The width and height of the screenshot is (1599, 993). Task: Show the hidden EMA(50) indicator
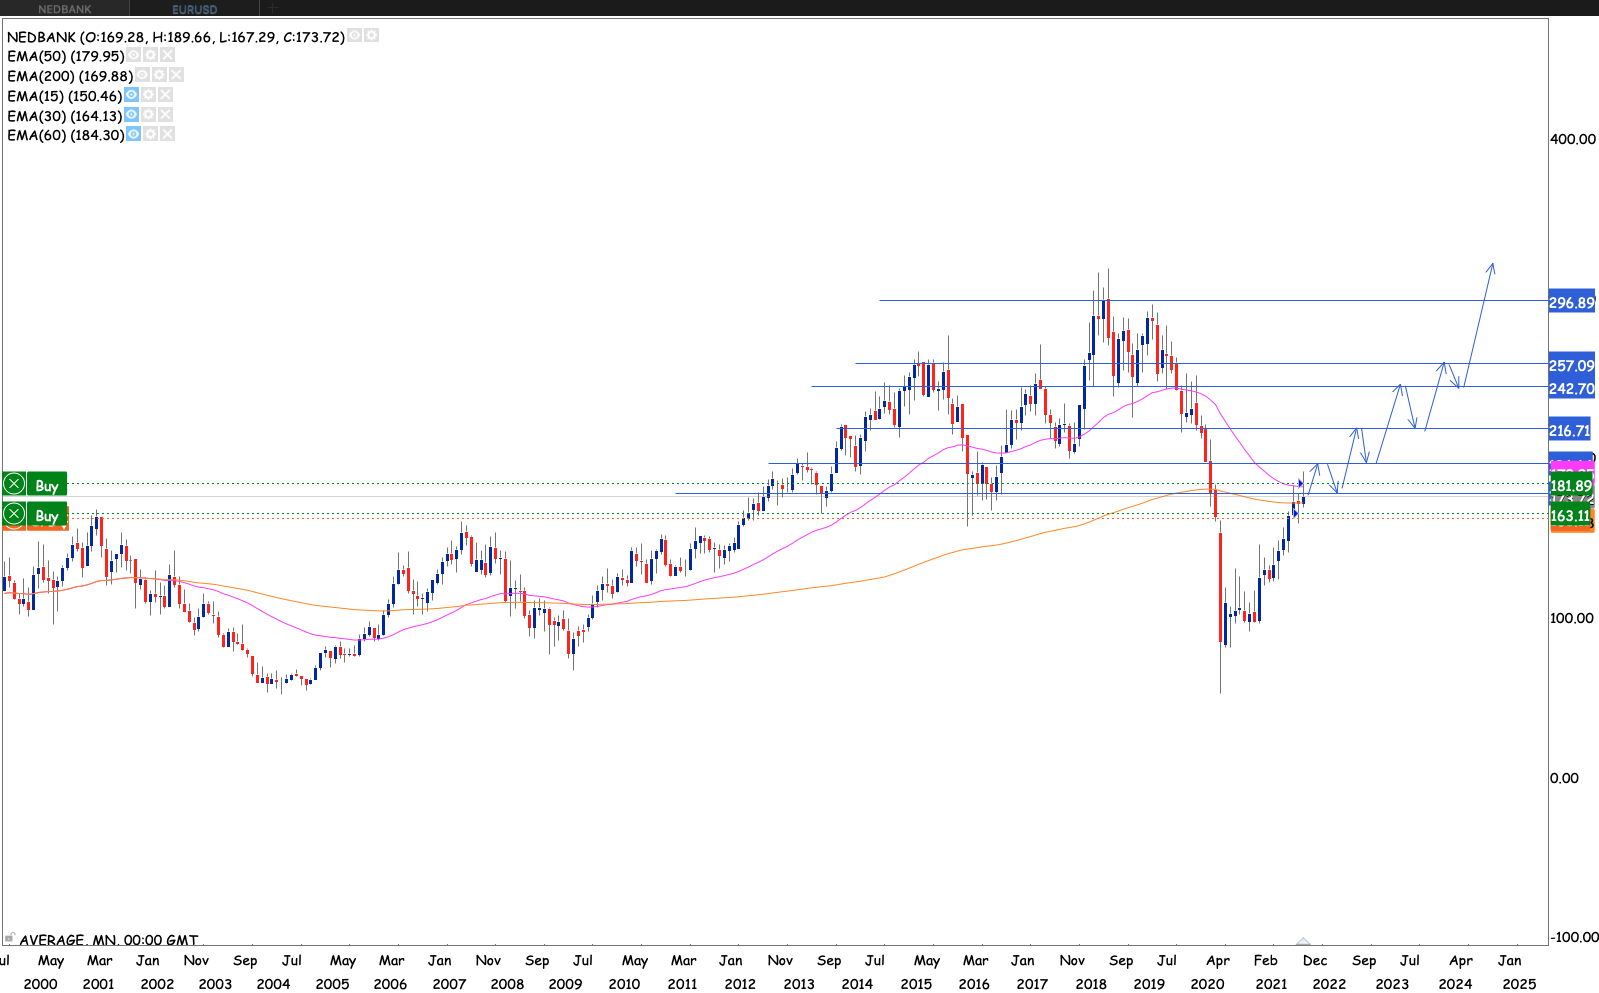coord(134,56)
